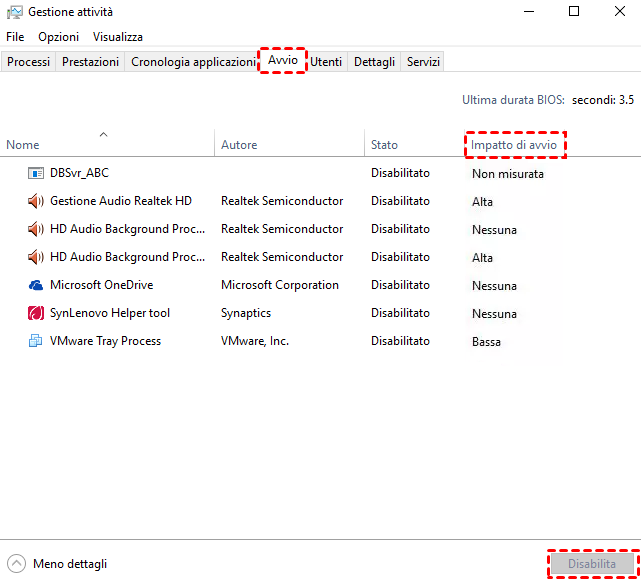This screenshot has width=641, height=586.
Task: Click the SynLenovo Helper tool icon
Action: (x=36, y=313)
